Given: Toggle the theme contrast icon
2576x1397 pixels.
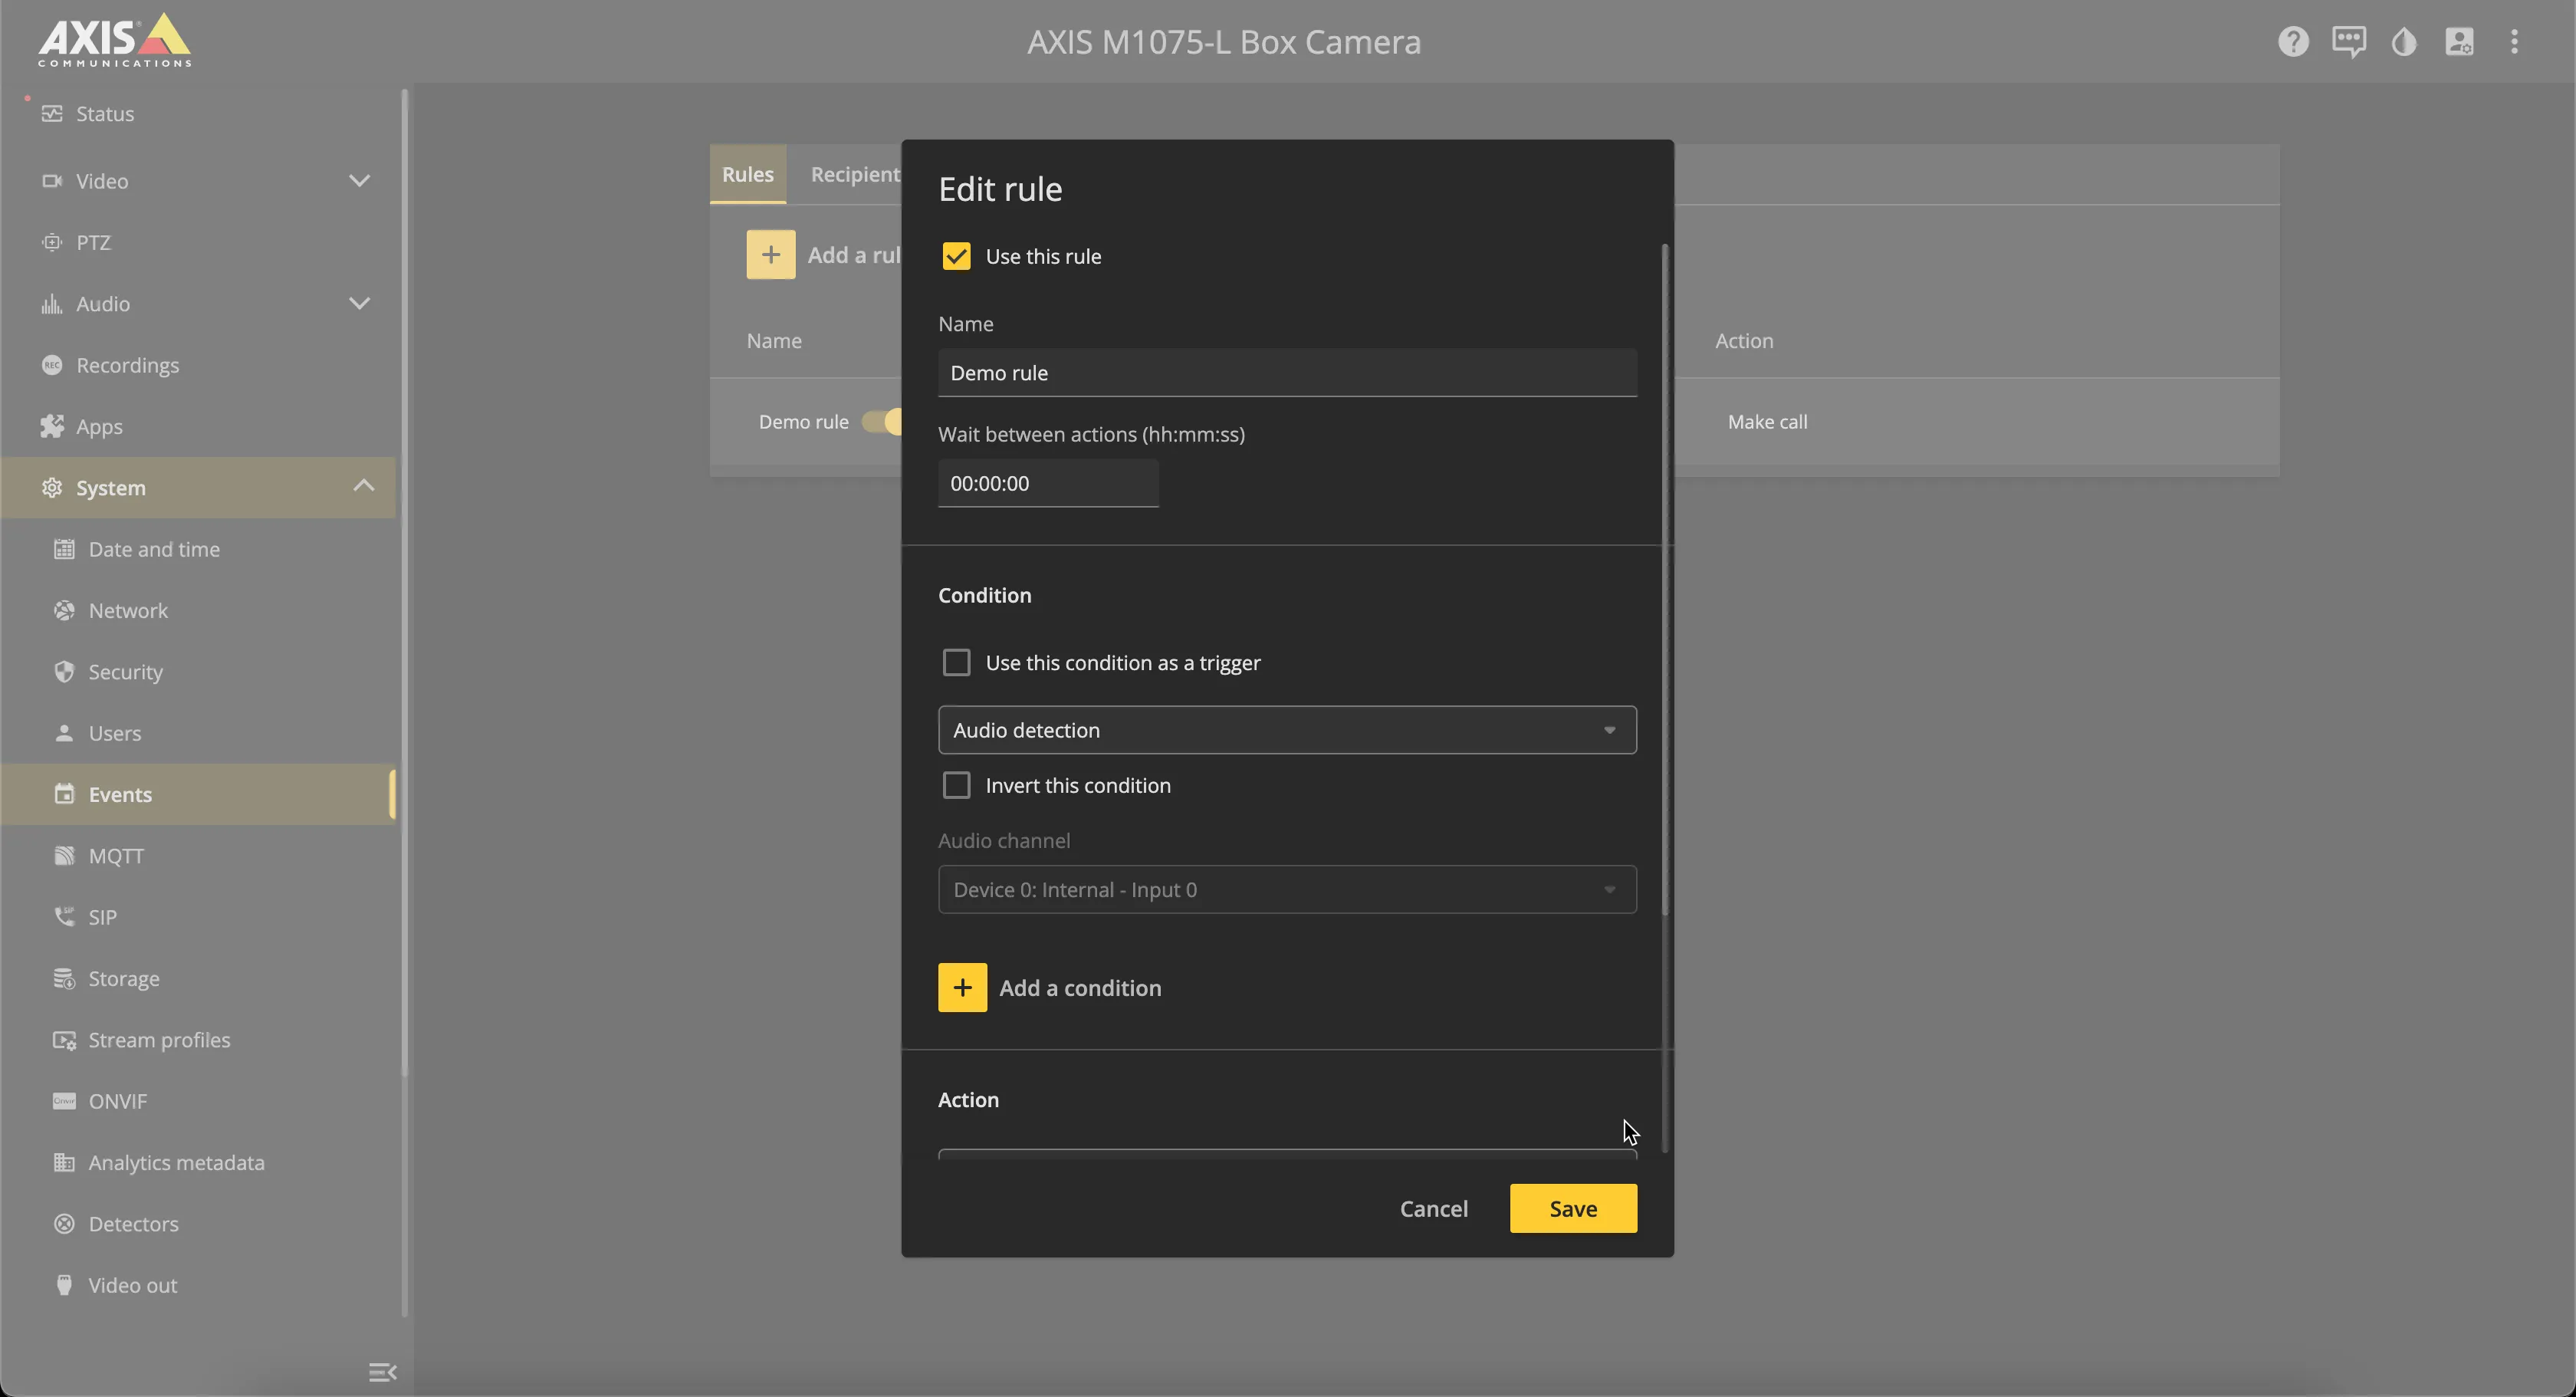Looking at the screenshot, I should pyautogui.click(x=2404, y=41).
